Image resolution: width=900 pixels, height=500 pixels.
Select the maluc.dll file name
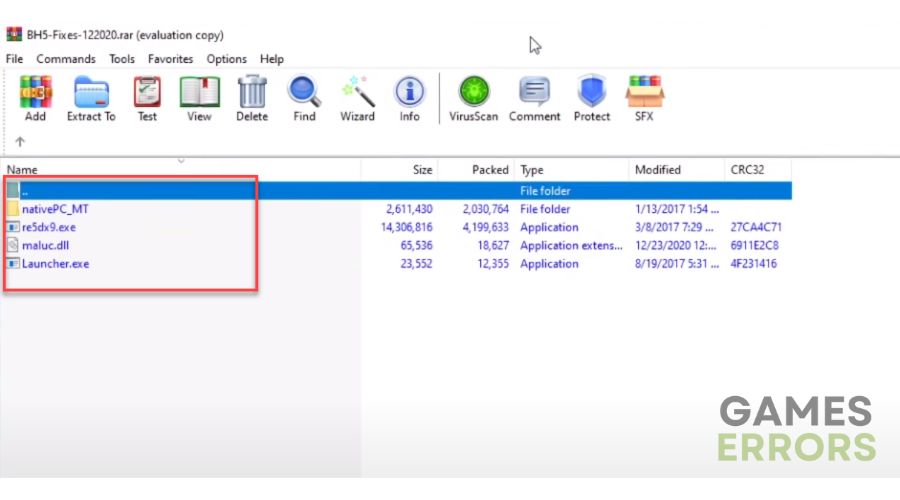click(45, 246)
